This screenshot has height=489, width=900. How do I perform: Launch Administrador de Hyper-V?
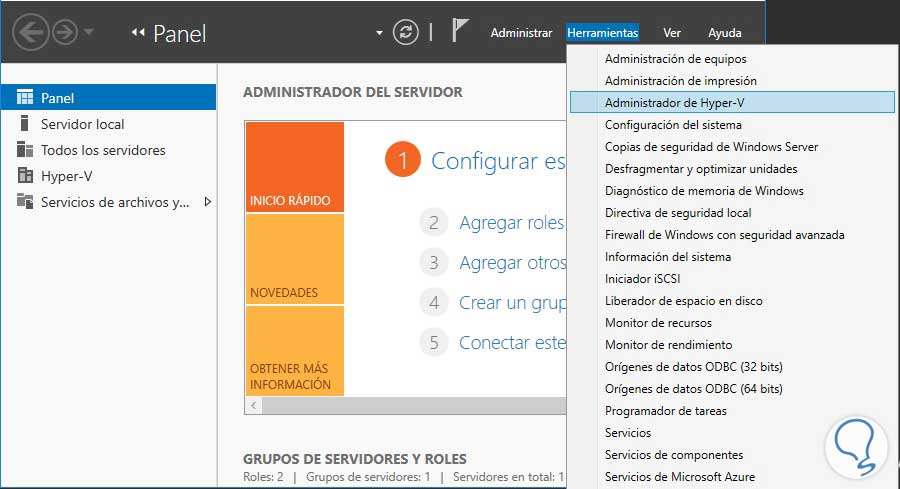coord(732,103)
